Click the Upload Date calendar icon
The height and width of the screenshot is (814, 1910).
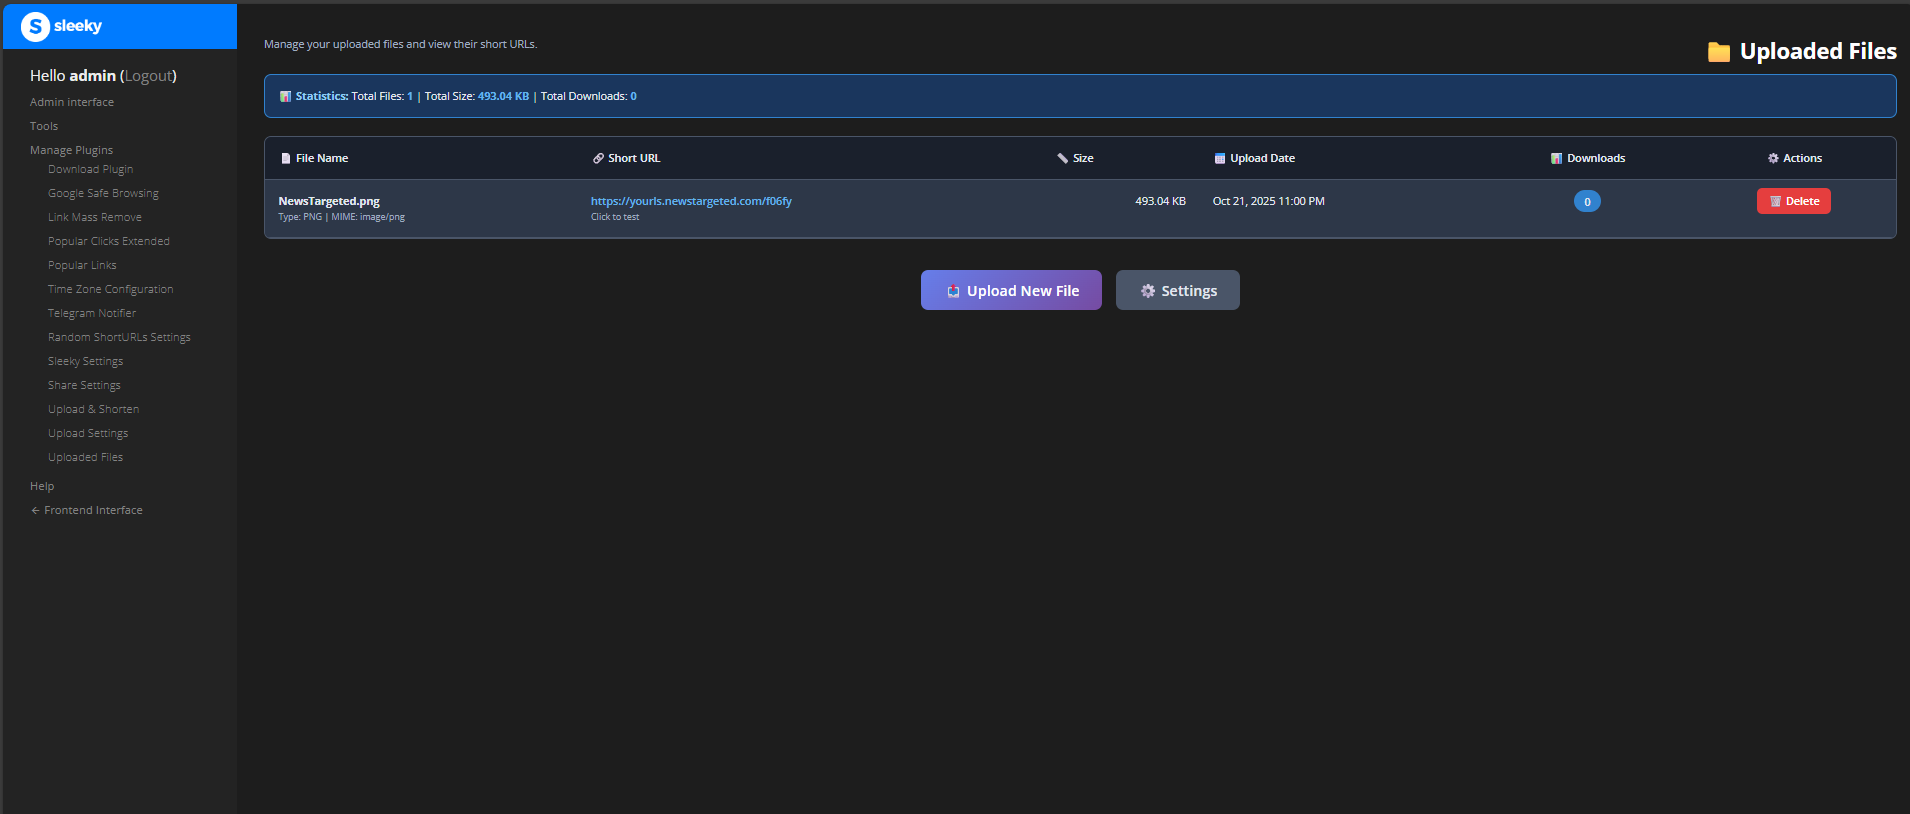tap(1219, 159)
